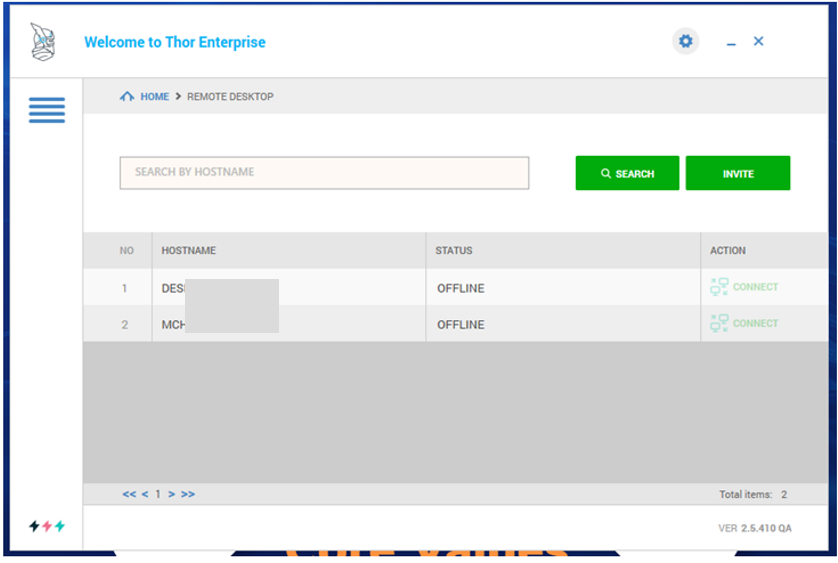Click OFFLINE status in row 1
Screen dimensions: 838x563
click(461, 288)
